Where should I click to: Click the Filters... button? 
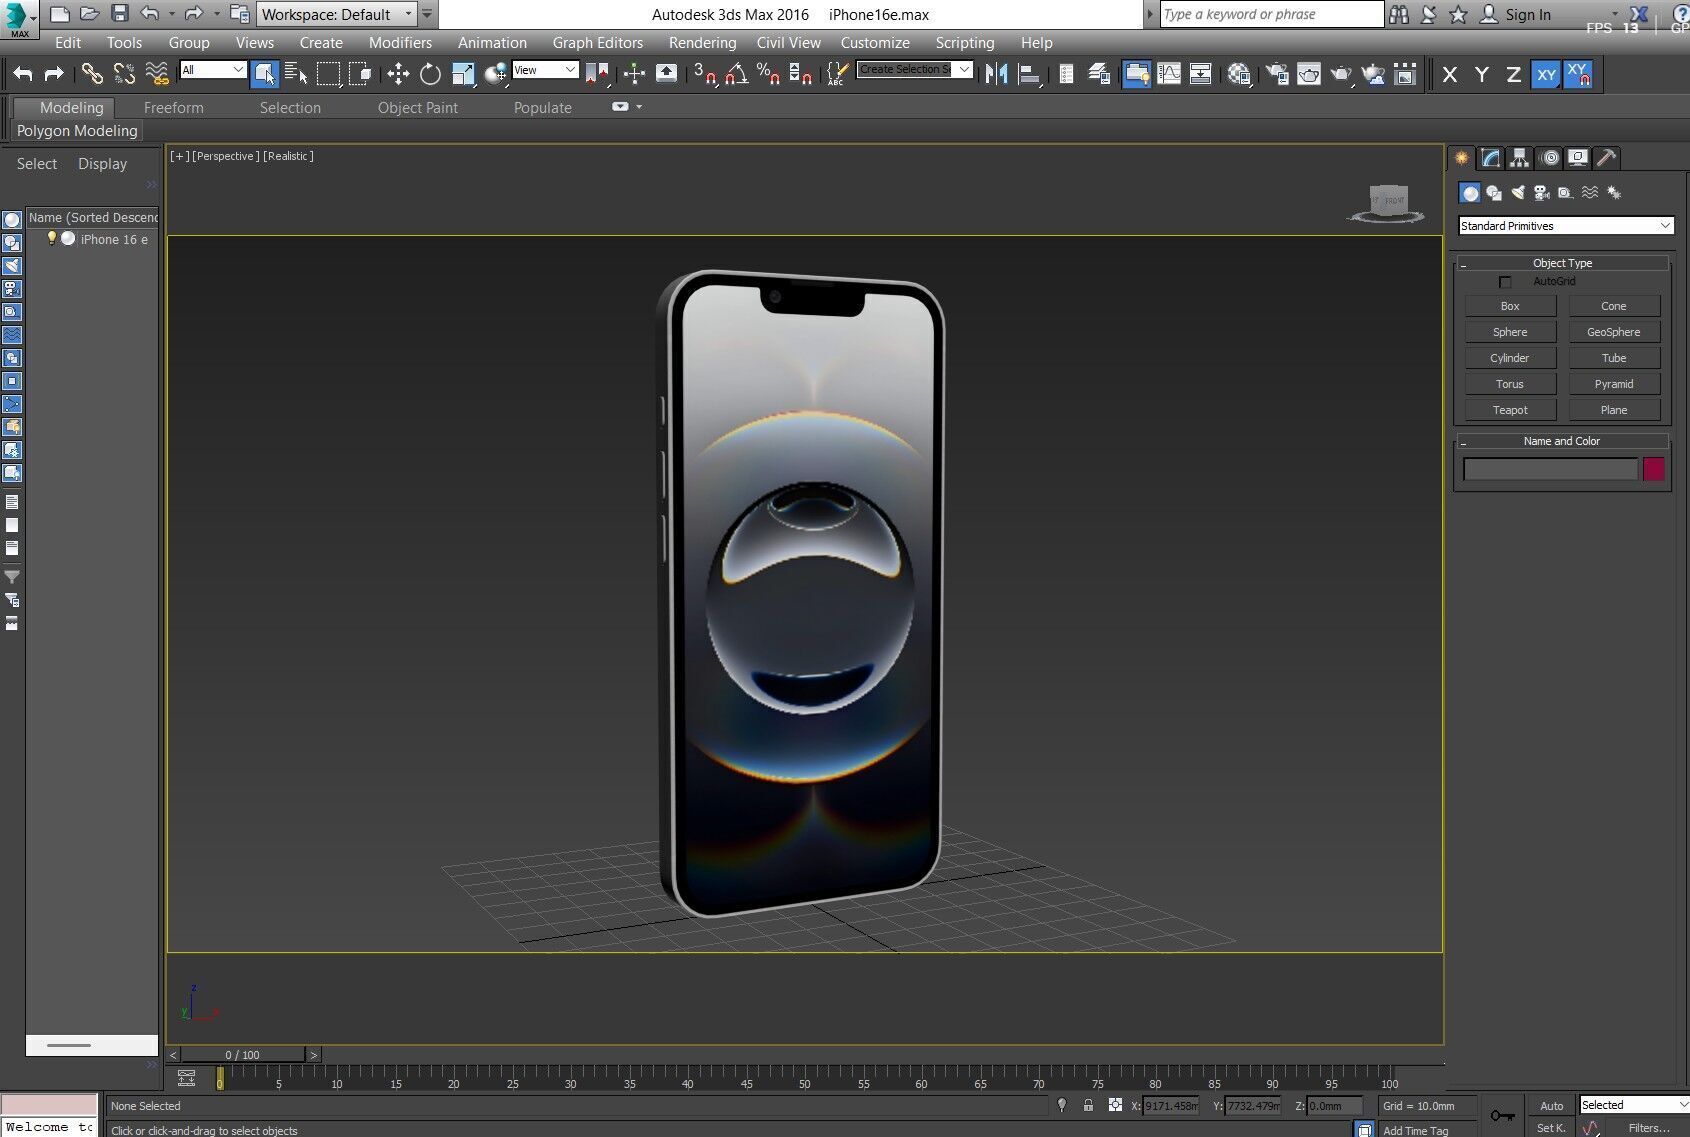pos(1649,1128)
